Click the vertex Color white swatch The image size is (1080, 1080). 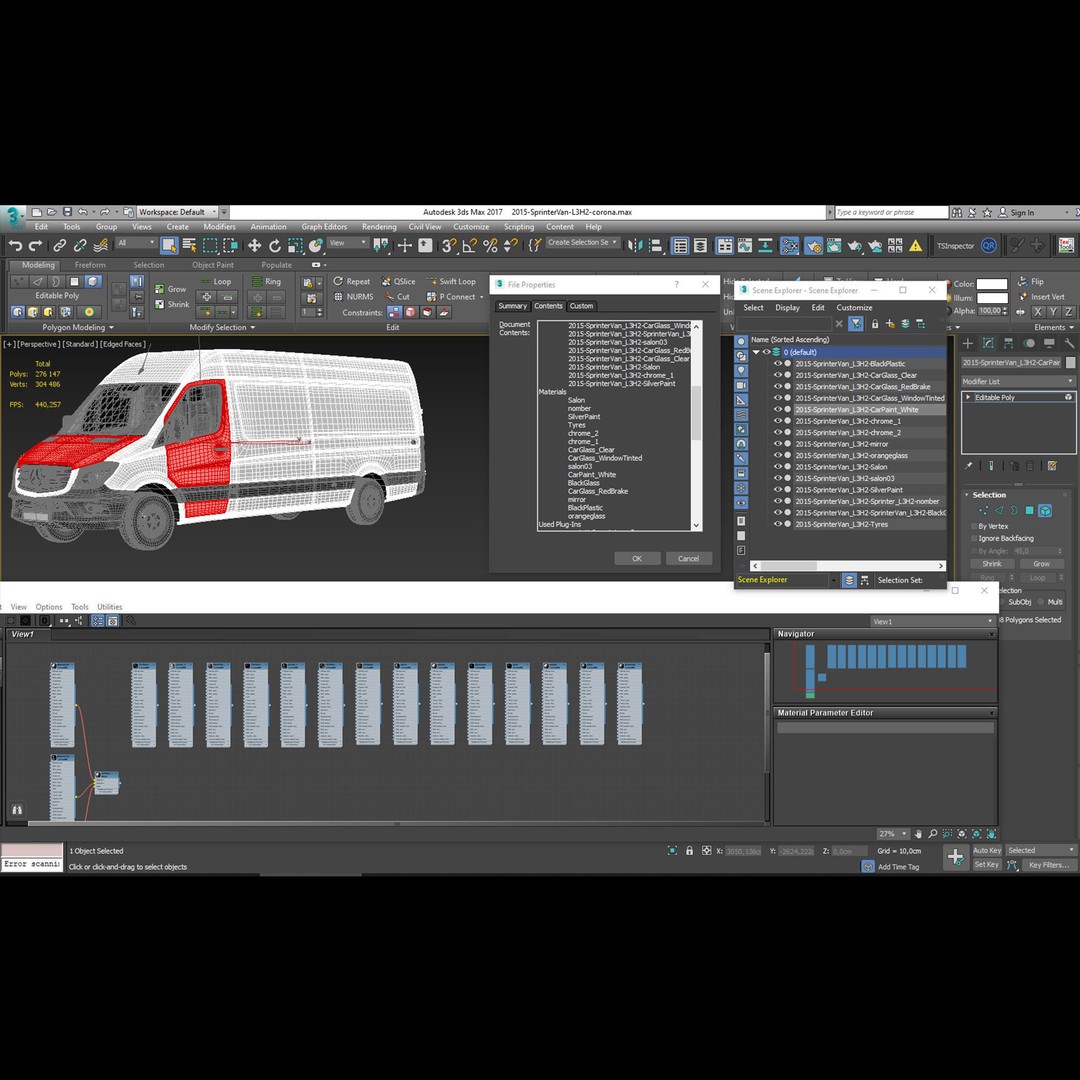992,284
